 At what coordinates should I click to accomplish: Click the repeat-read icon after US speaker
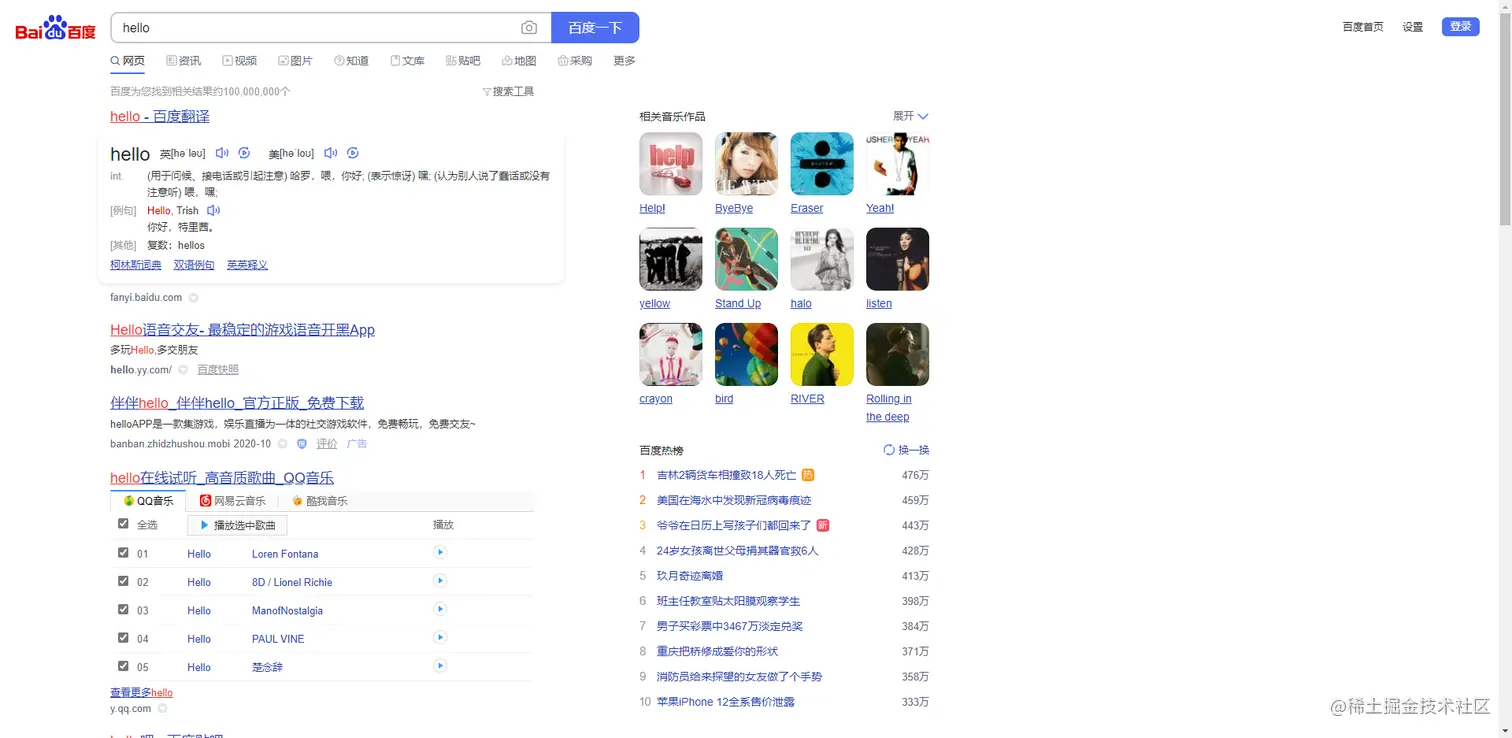coord(353,153)
